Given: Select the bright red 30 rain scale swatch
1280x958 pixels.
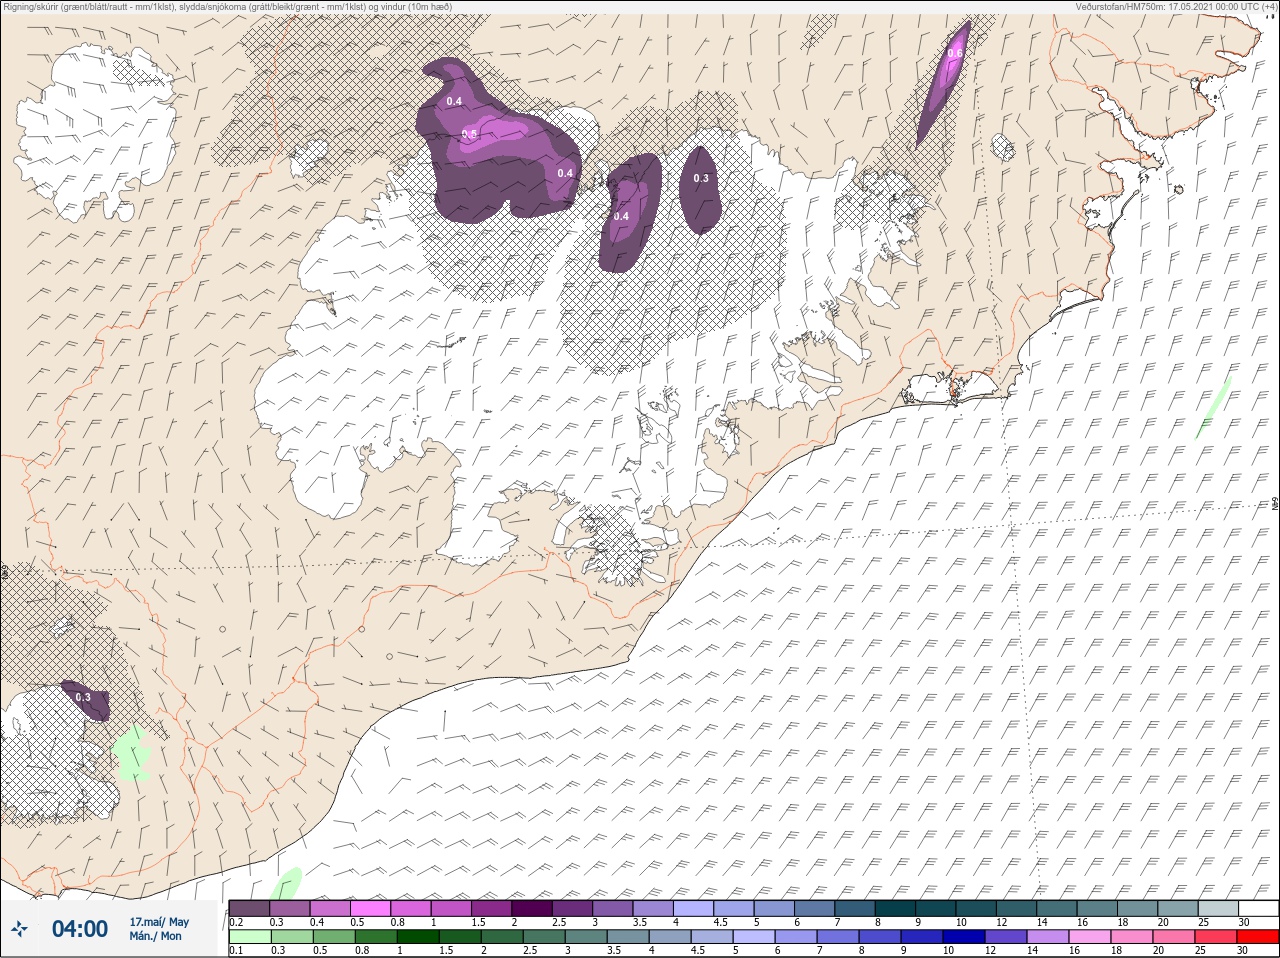Looking at the screenshot, I should (x=1258, y=937).
